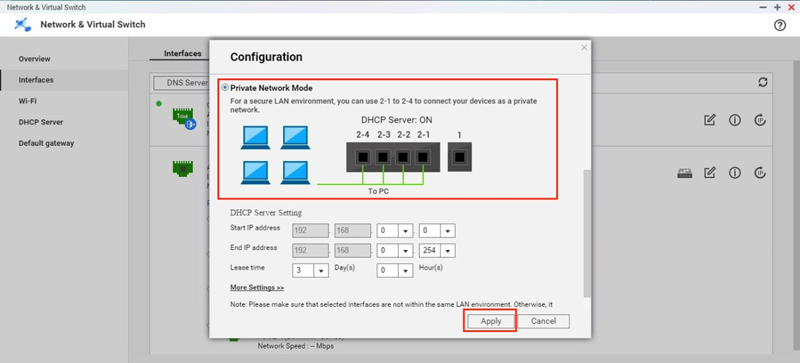Click the Apply button
This screenshot has height=363, width=800.
coord(491,321)
